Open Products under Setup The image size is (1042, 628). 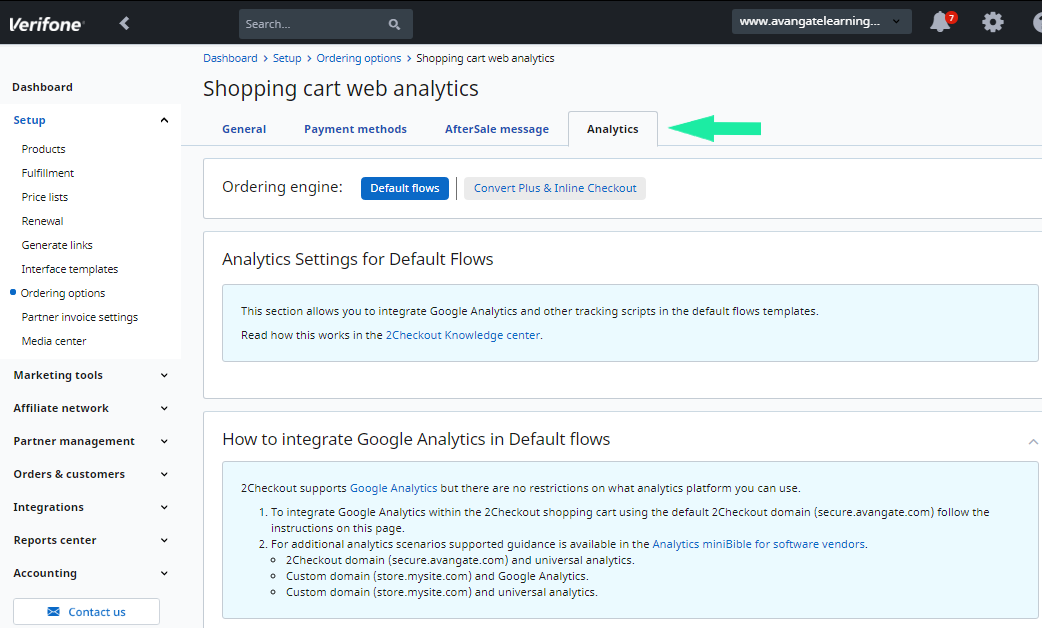[x=43, y=149]
